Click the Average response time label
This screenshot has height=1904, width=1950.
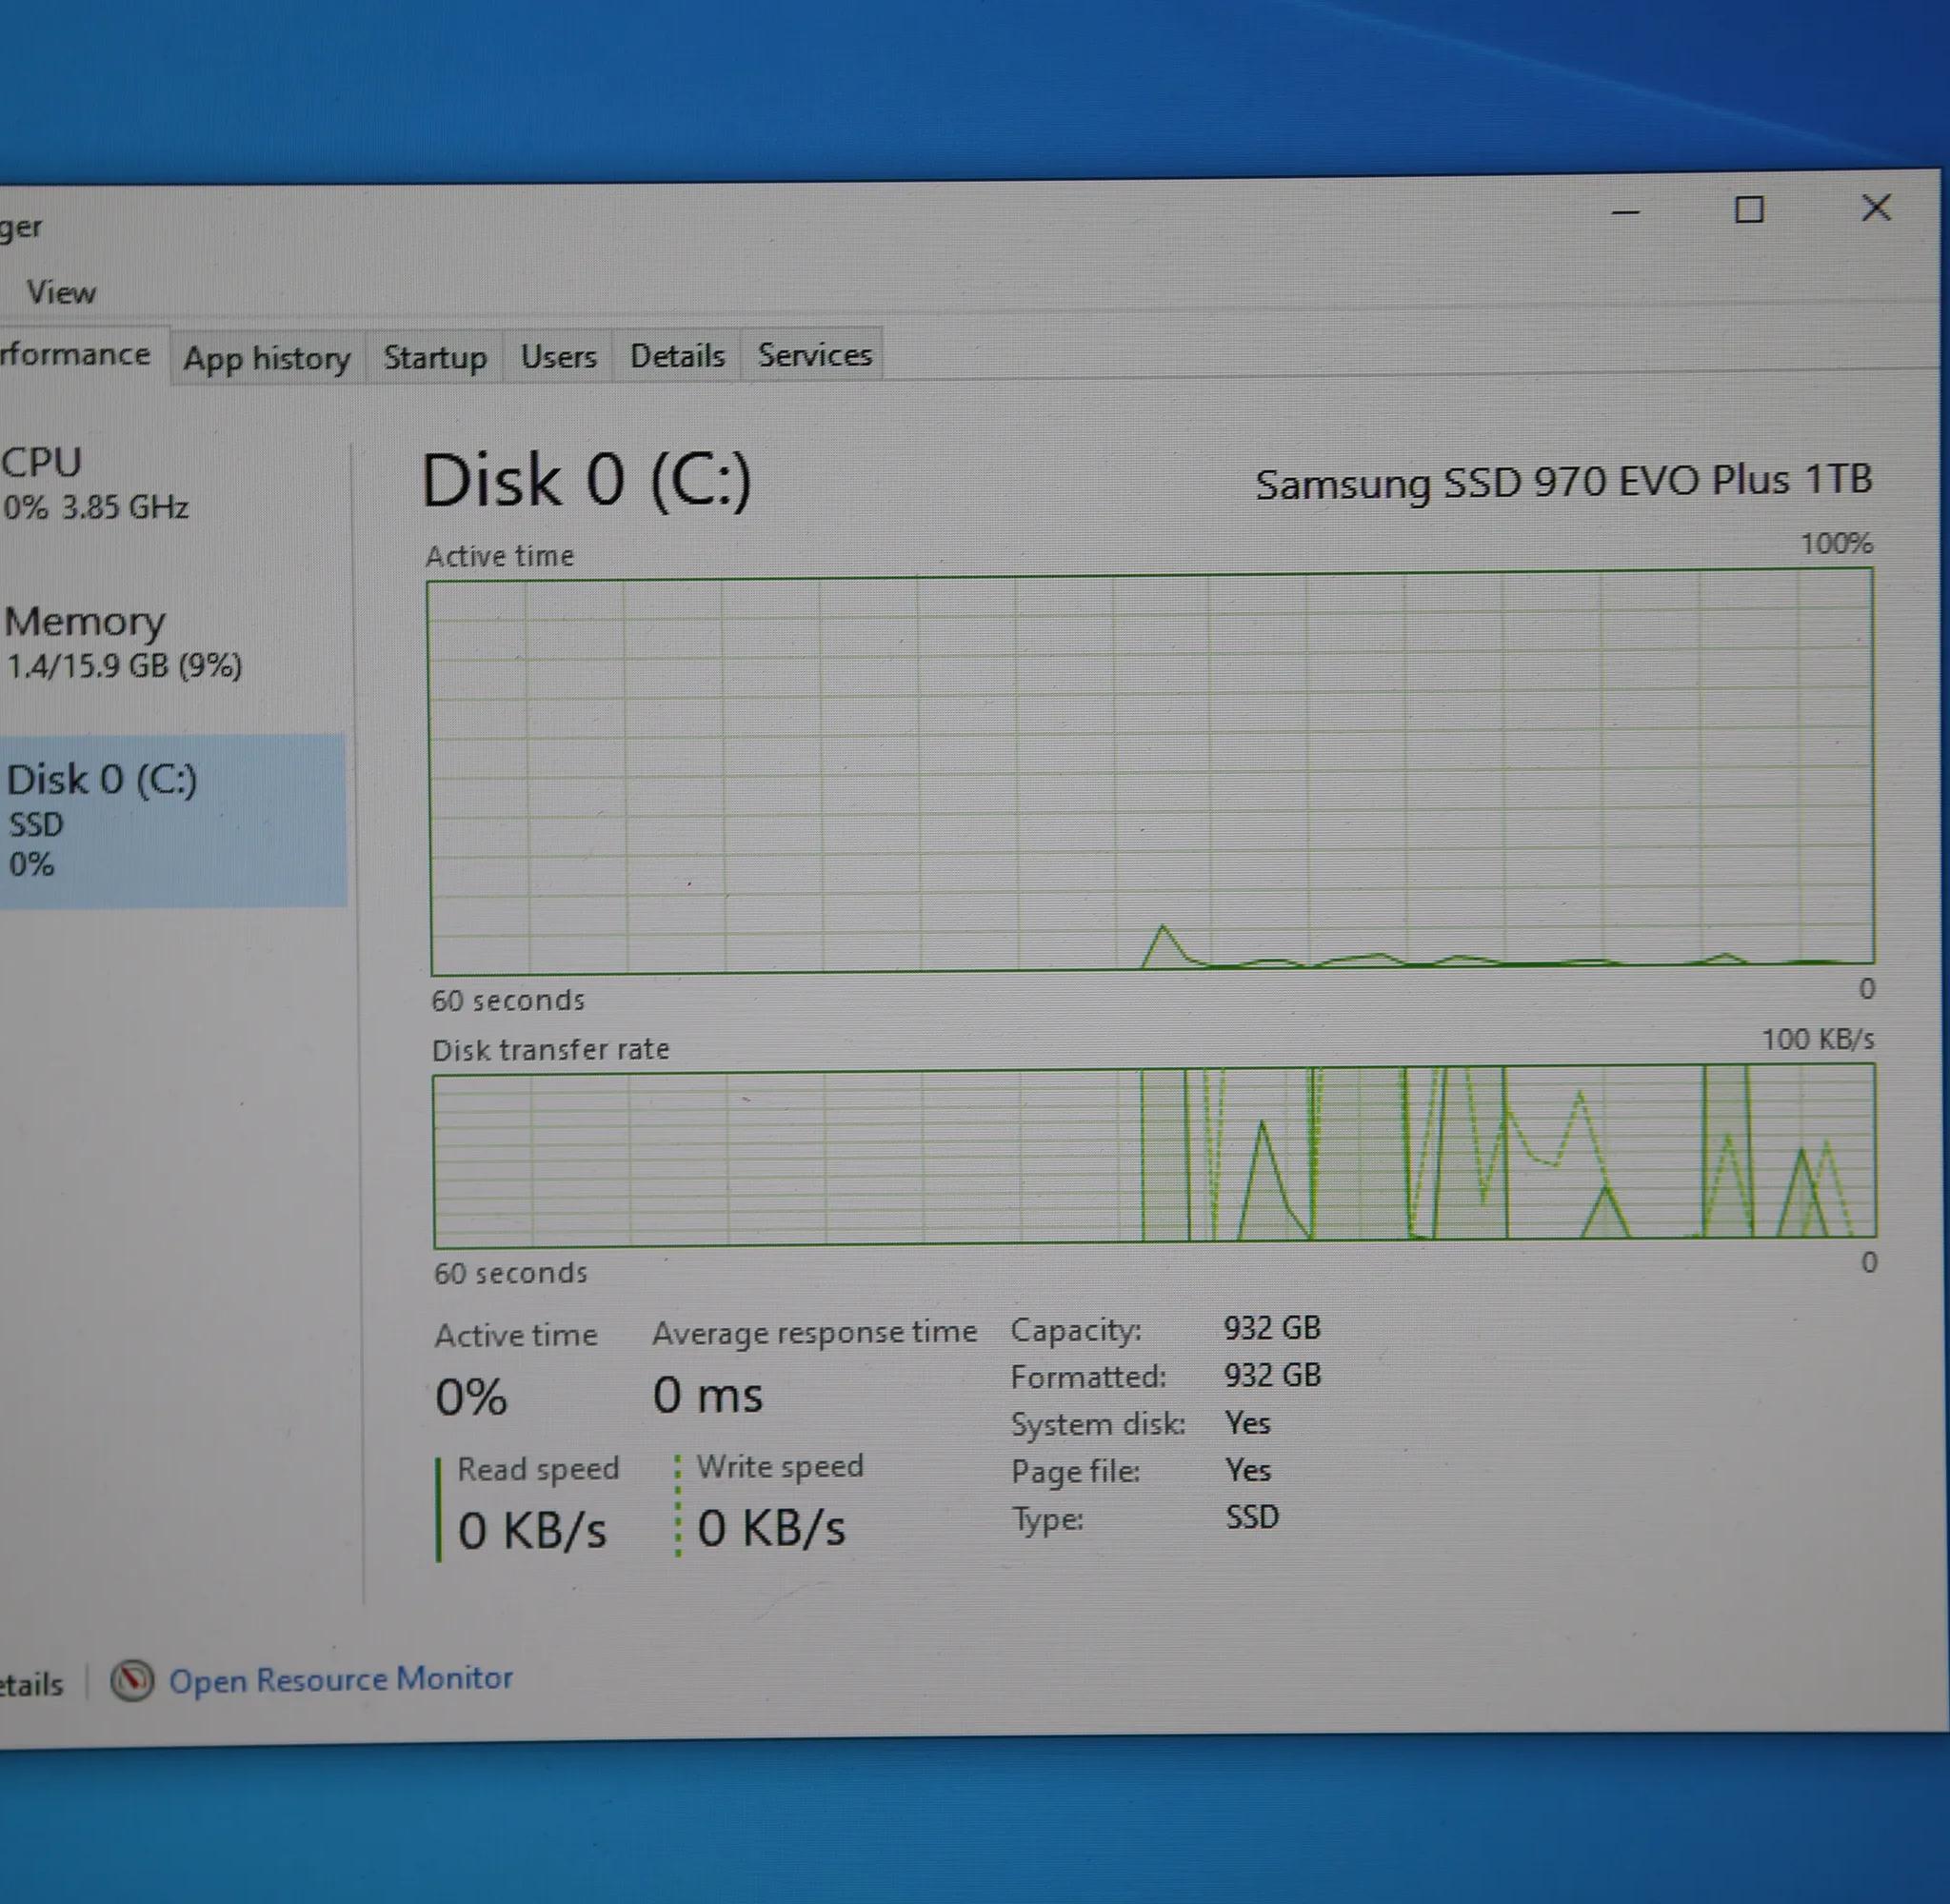click(x=814, y=1332)
